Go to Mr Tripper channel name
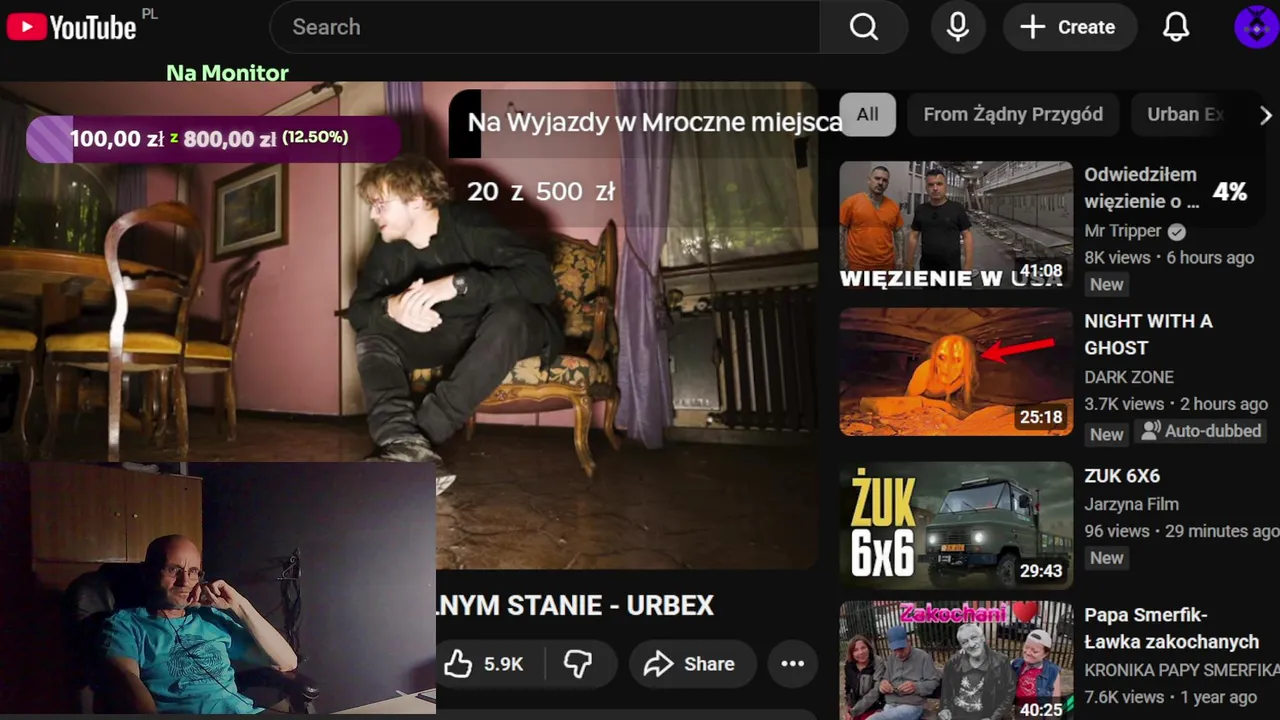 (1123, 231)
